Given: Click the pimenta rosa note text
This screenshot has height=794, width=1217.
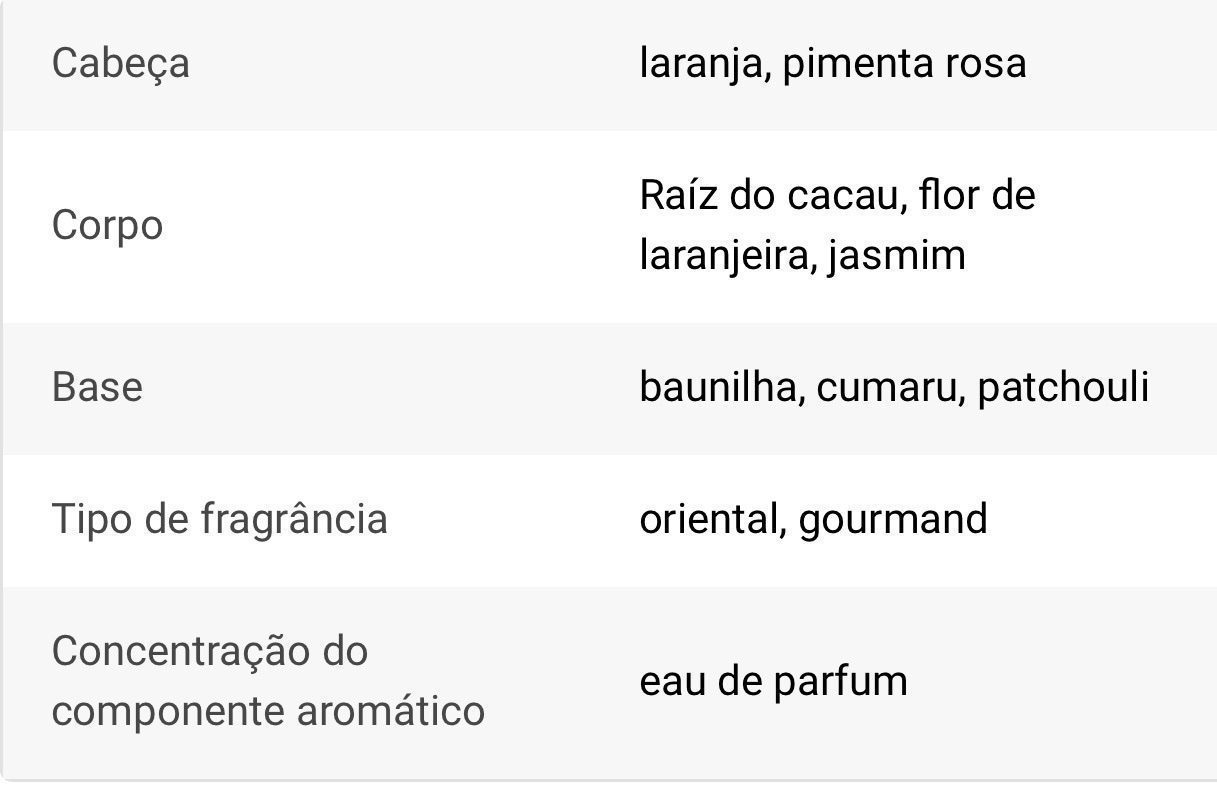Looking at the screenshot, I should [904, 64].
